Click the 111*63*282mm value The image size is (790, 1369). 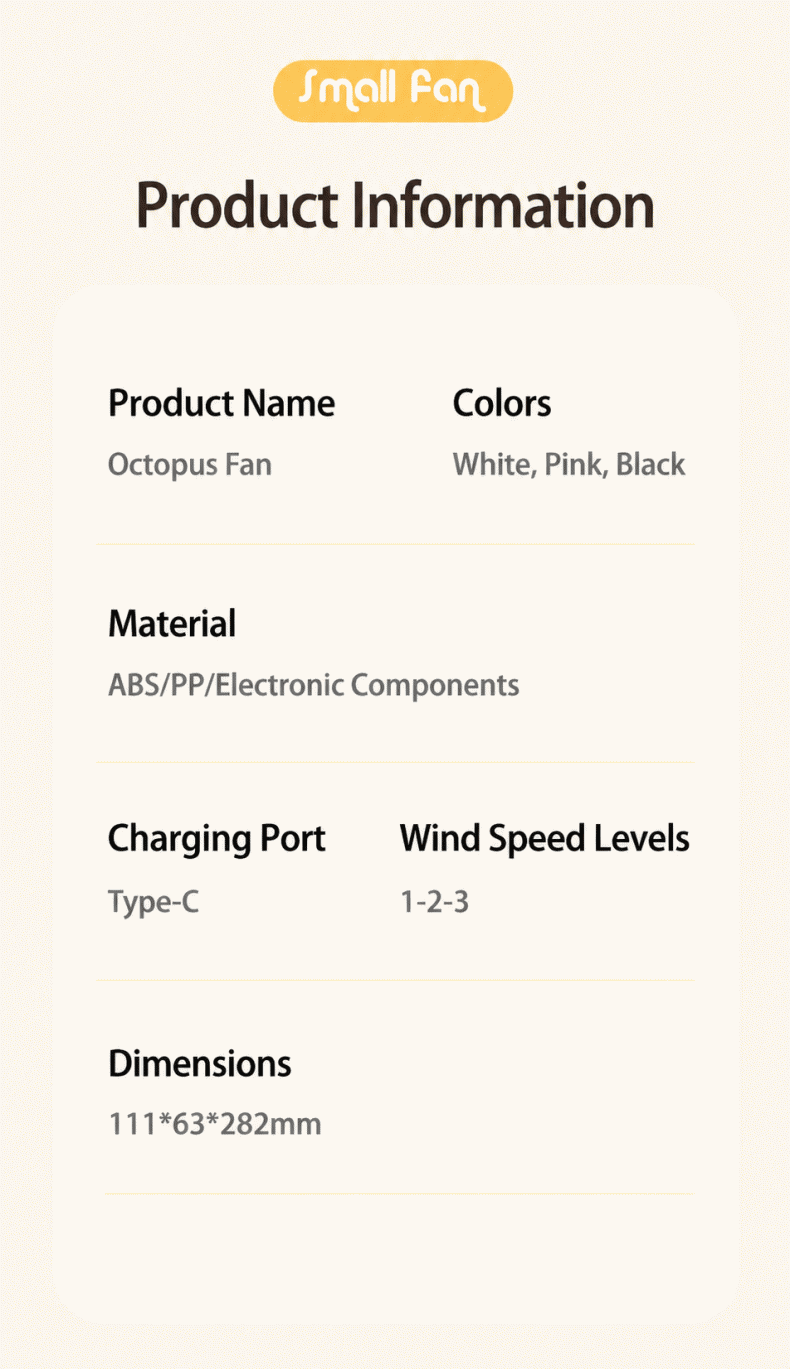tap(215, 1124)
